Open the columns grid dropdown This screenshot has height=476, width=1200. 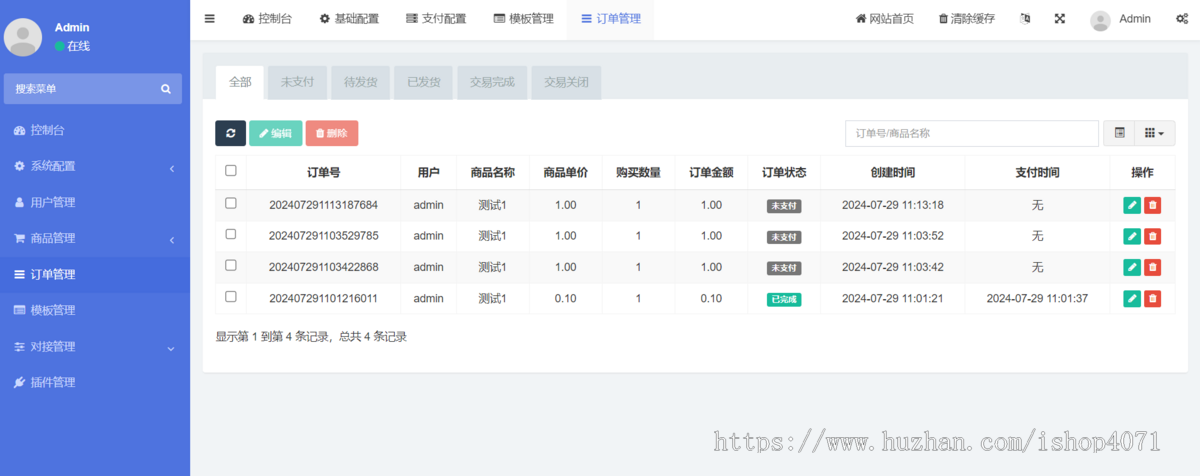pos(1153,133)
